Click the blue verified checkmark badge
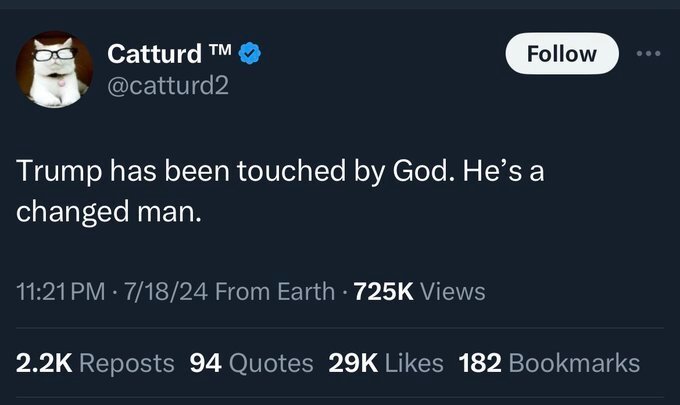The image size is (680, 405). pyautogui.click(x=253, y=53)
